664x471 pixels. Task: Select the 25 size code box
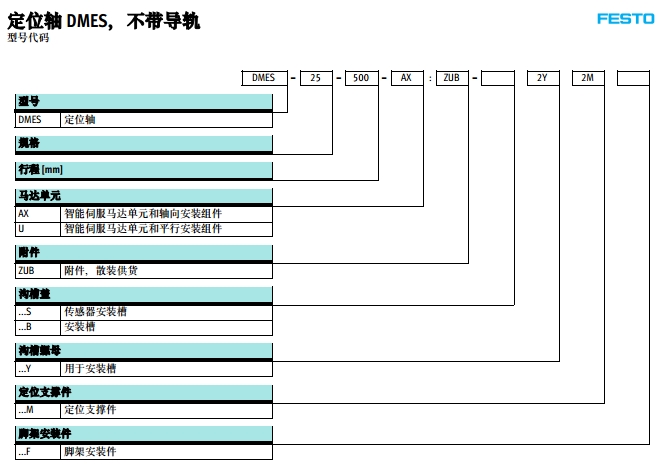[x=315, y=77]
